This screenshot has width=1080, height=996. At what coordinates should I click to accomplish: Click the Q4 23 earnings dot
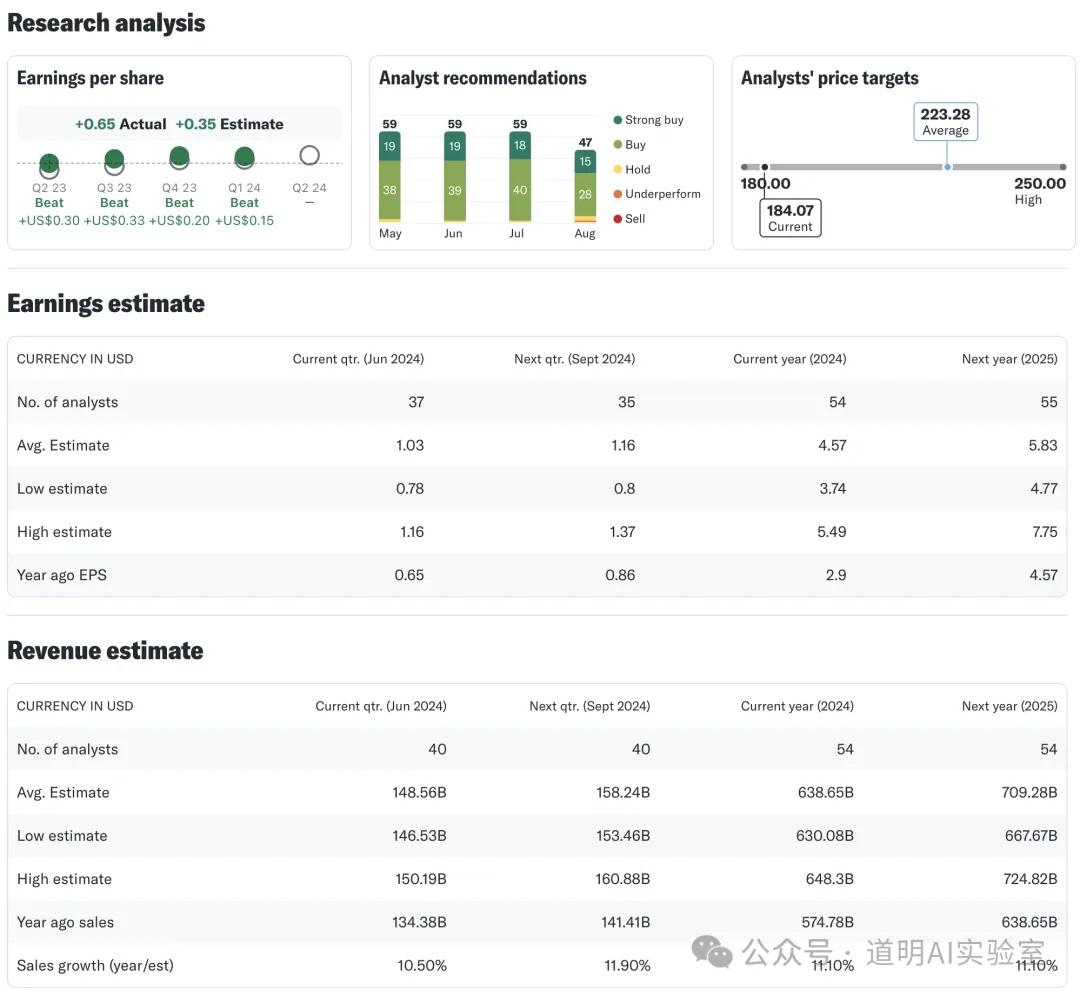pos(179,156)
